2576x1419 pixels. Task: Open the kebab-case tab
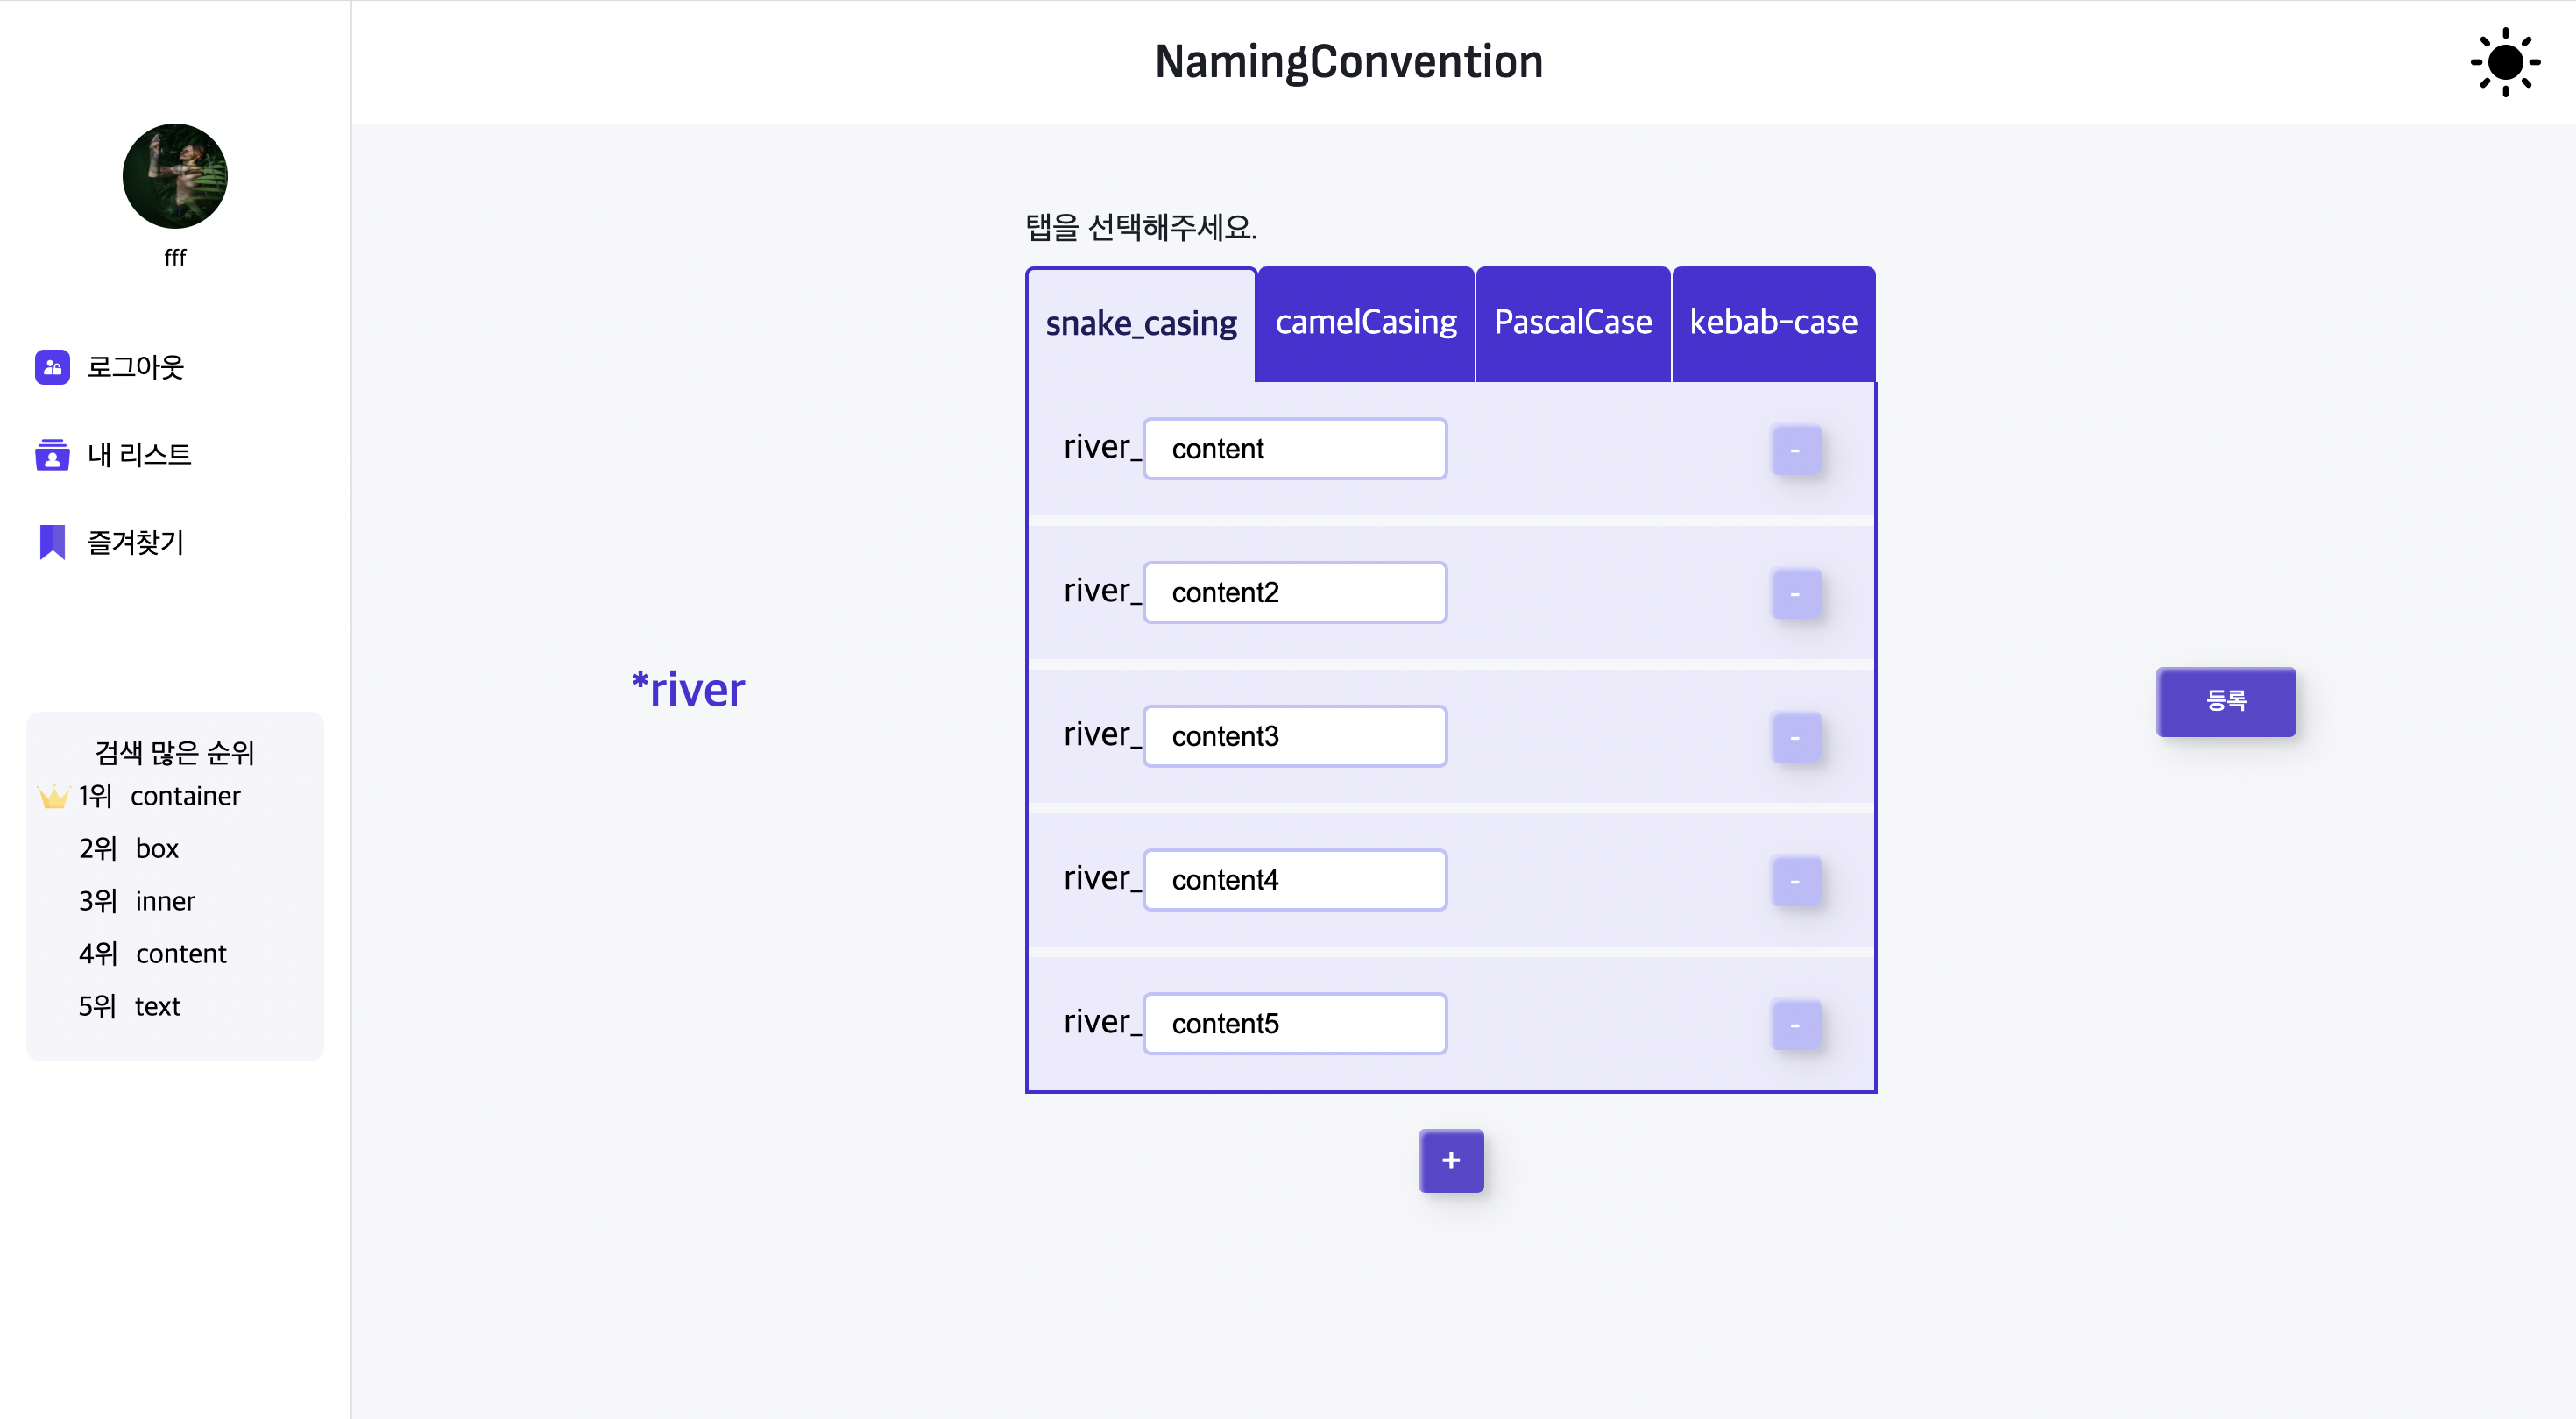(x=1772, y=322)
